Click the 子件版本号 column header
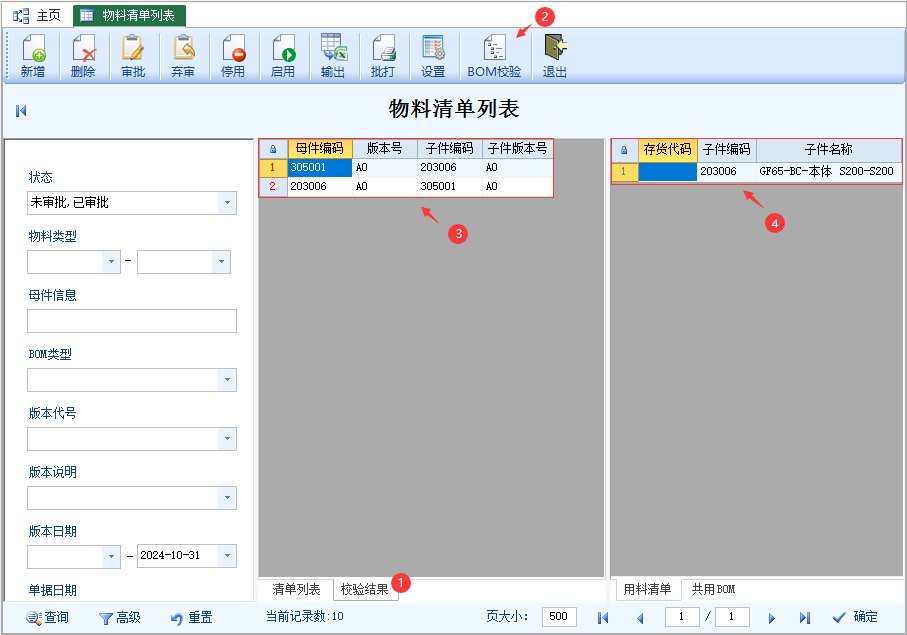Viewport: 907px width, 635px height. click(x=518, y=149)
